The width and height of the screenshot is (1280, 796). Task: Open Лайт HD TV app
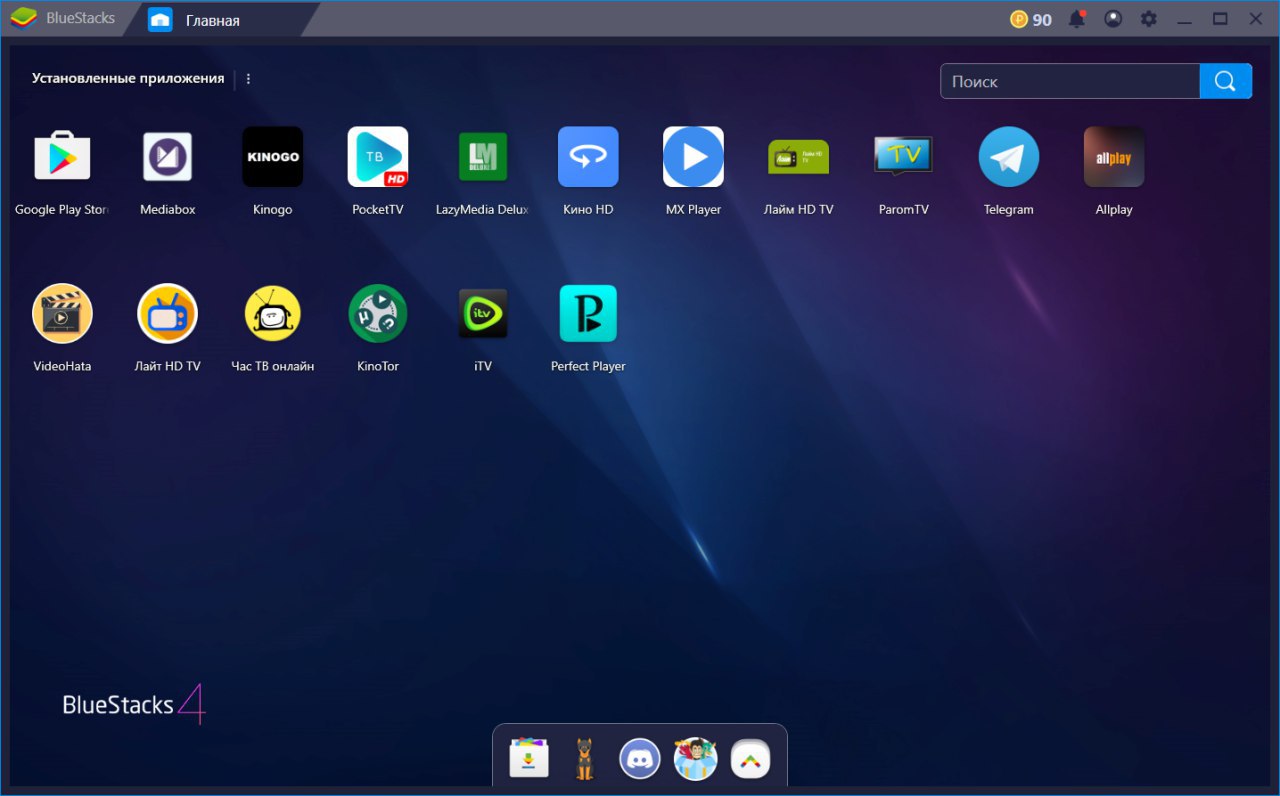pyautogui.click(x=167, y=314)
